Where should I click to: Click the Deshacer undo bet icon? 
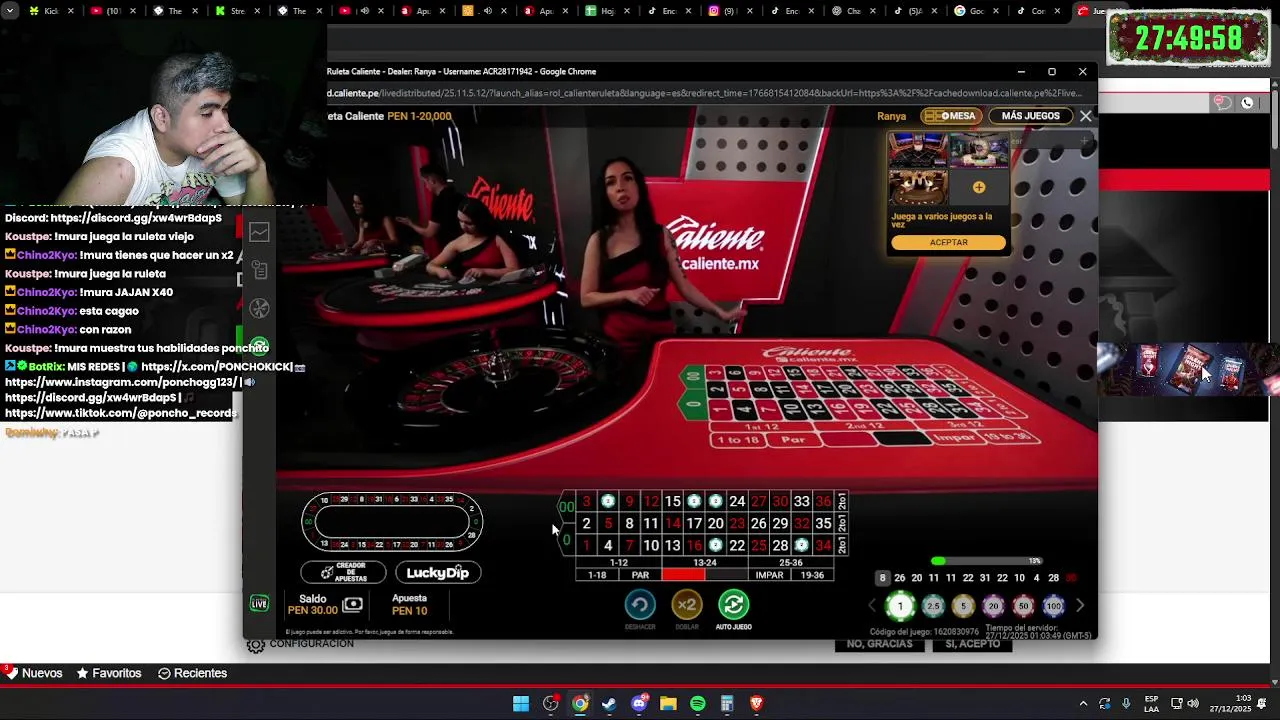click(x=640, y=605)
